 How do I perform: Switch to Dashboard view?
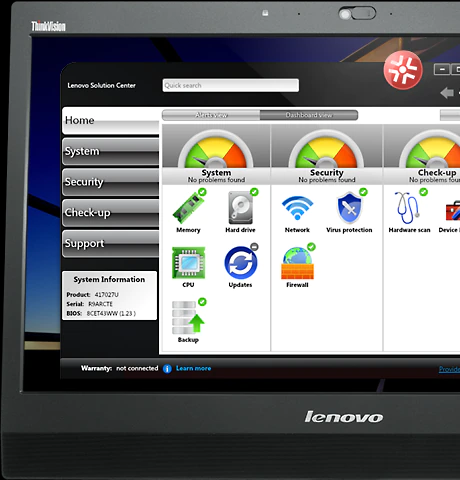point(309,115)
